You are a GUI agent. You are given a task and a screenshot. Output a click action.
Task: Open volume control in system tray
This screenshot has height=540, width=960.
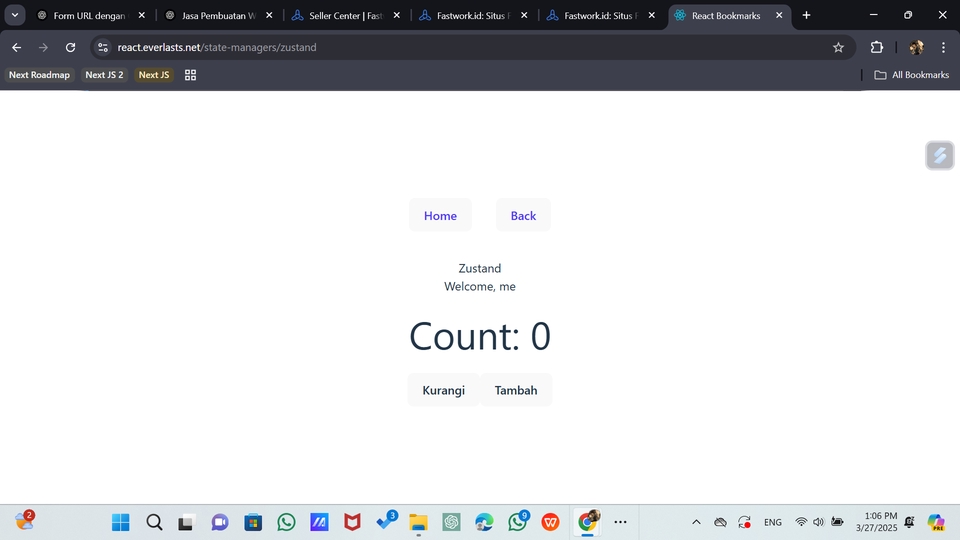(819, 522)
